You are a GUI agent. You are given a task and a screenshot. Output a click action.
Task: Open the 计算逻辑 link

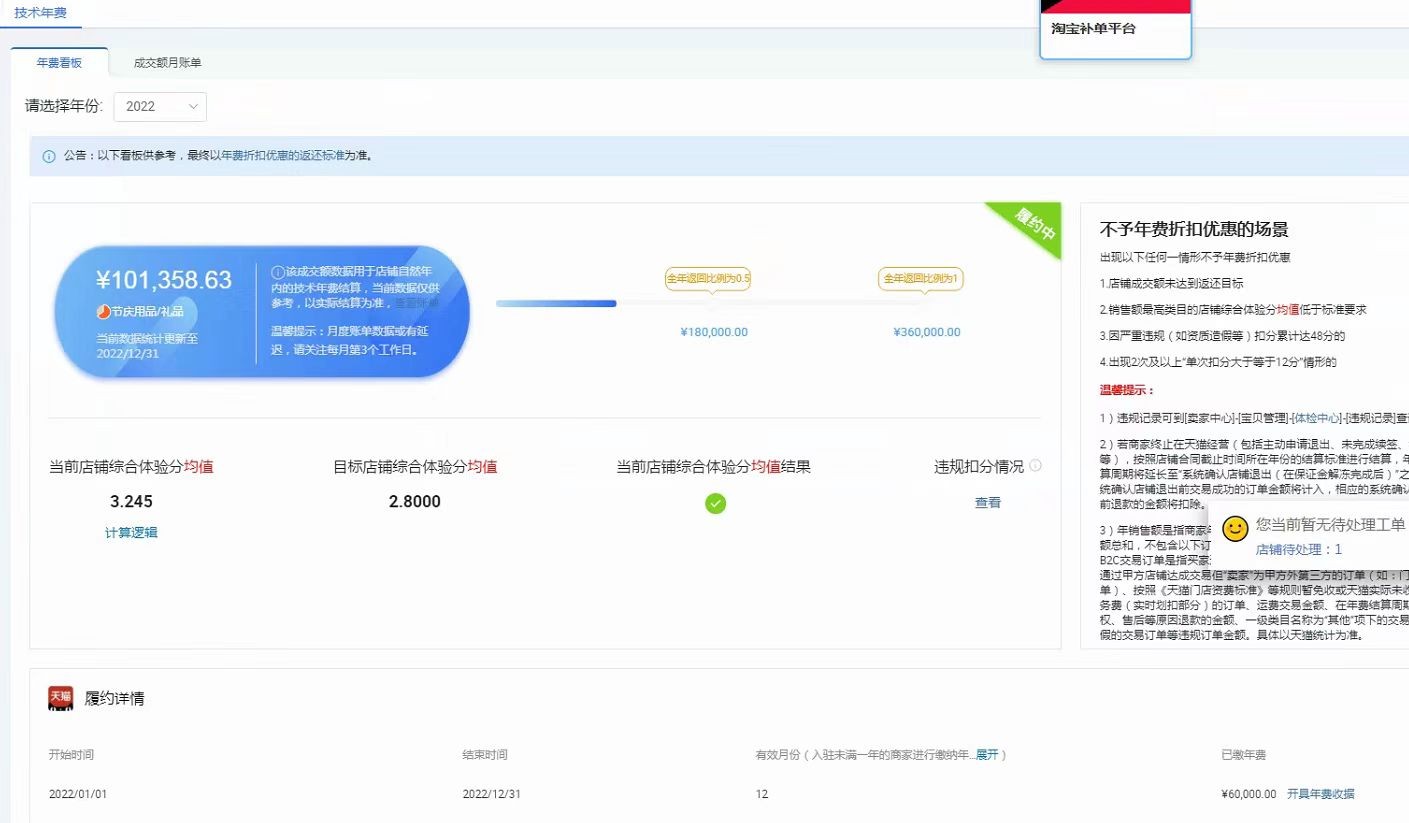pos(131,533)
